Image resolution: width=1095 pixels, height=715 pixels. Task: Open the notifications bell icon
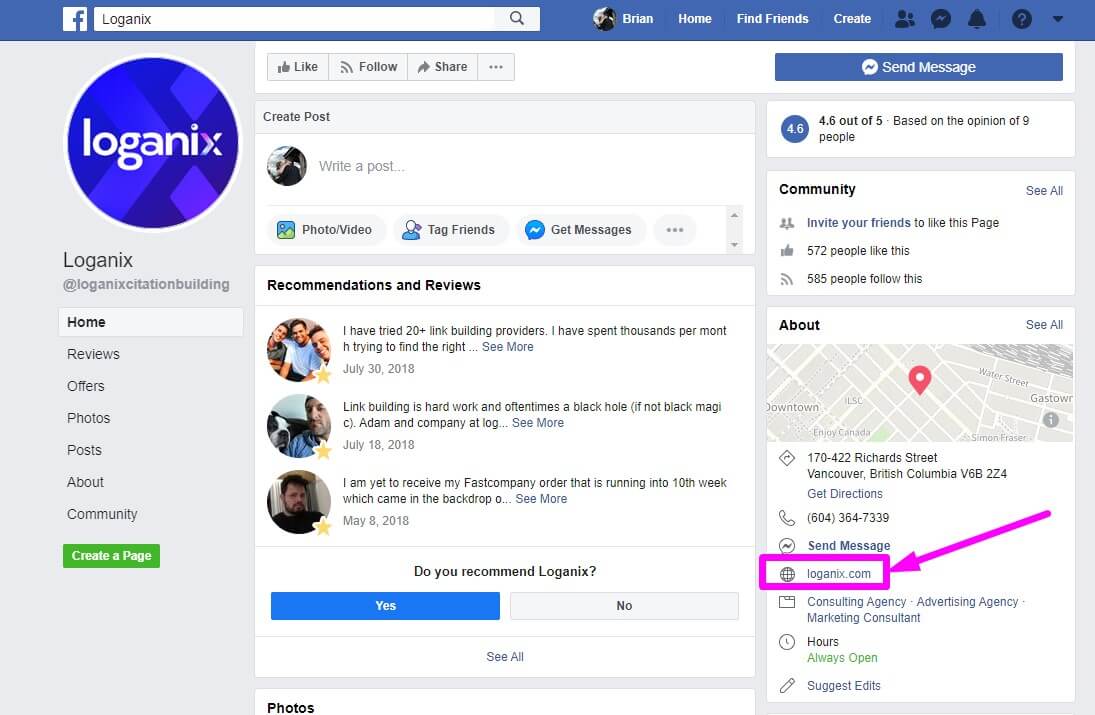(977, 19)
